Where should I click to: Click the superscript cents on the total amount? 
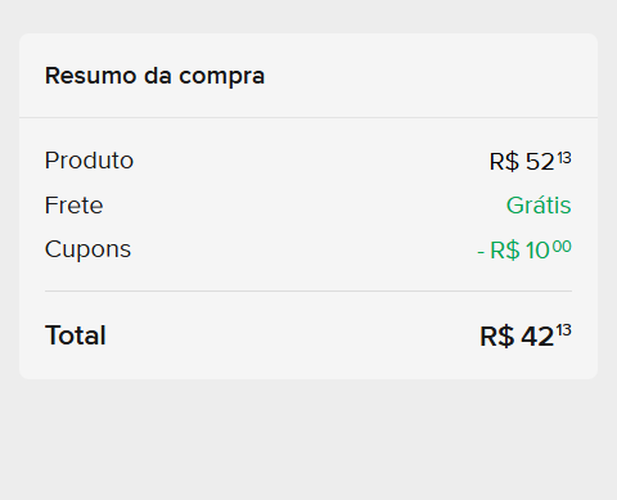tap(564, 331)
